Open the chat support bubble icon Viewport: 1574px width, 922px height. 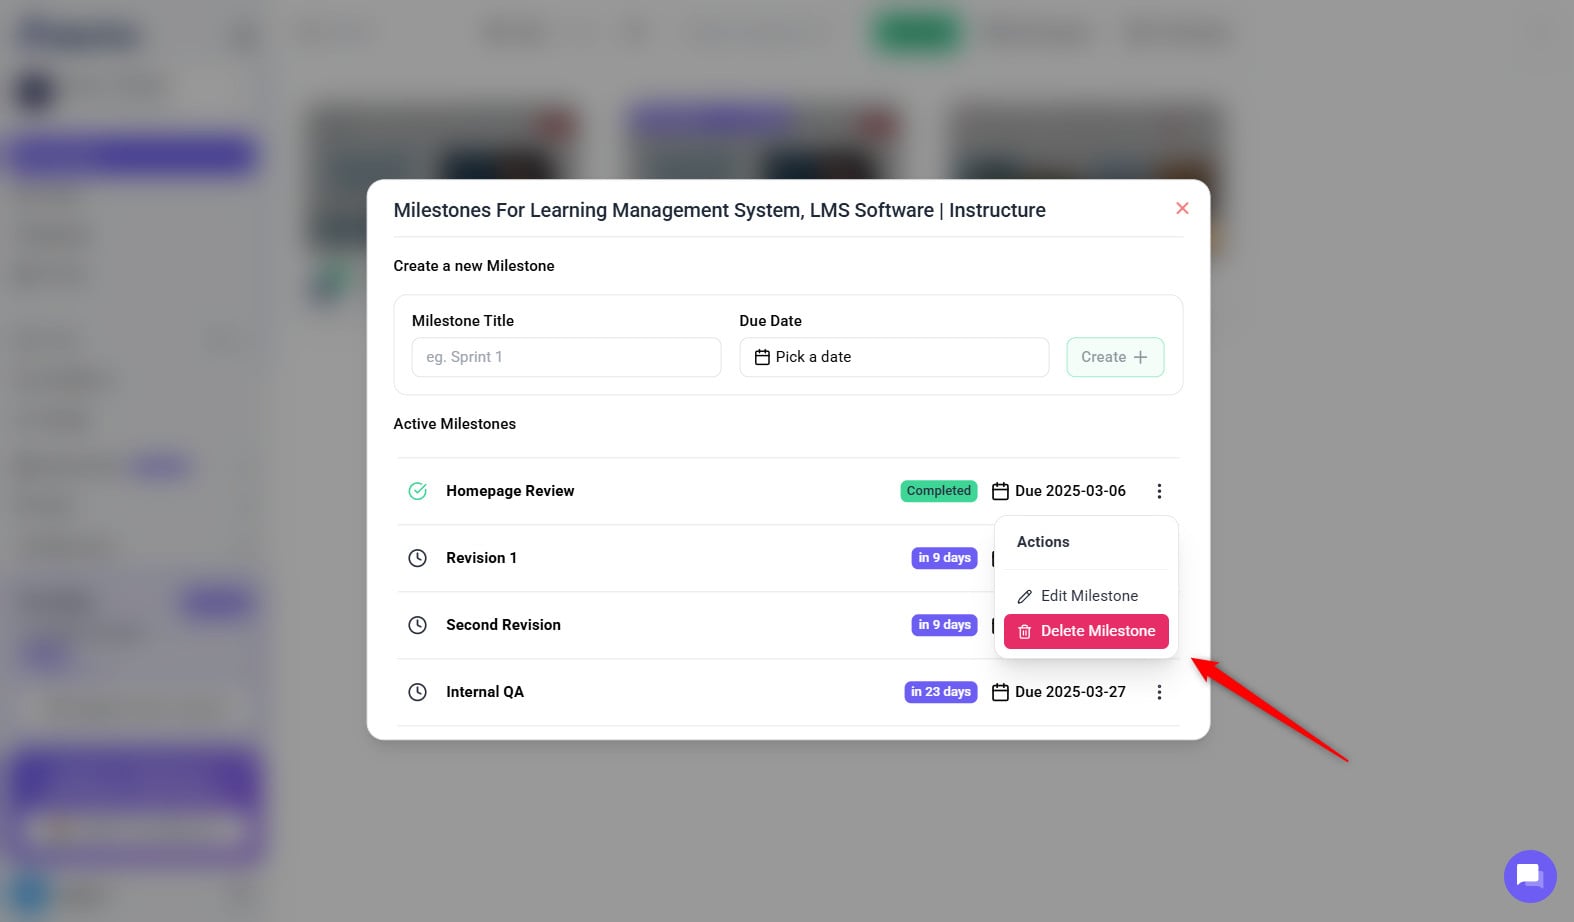pos(1529,876)
